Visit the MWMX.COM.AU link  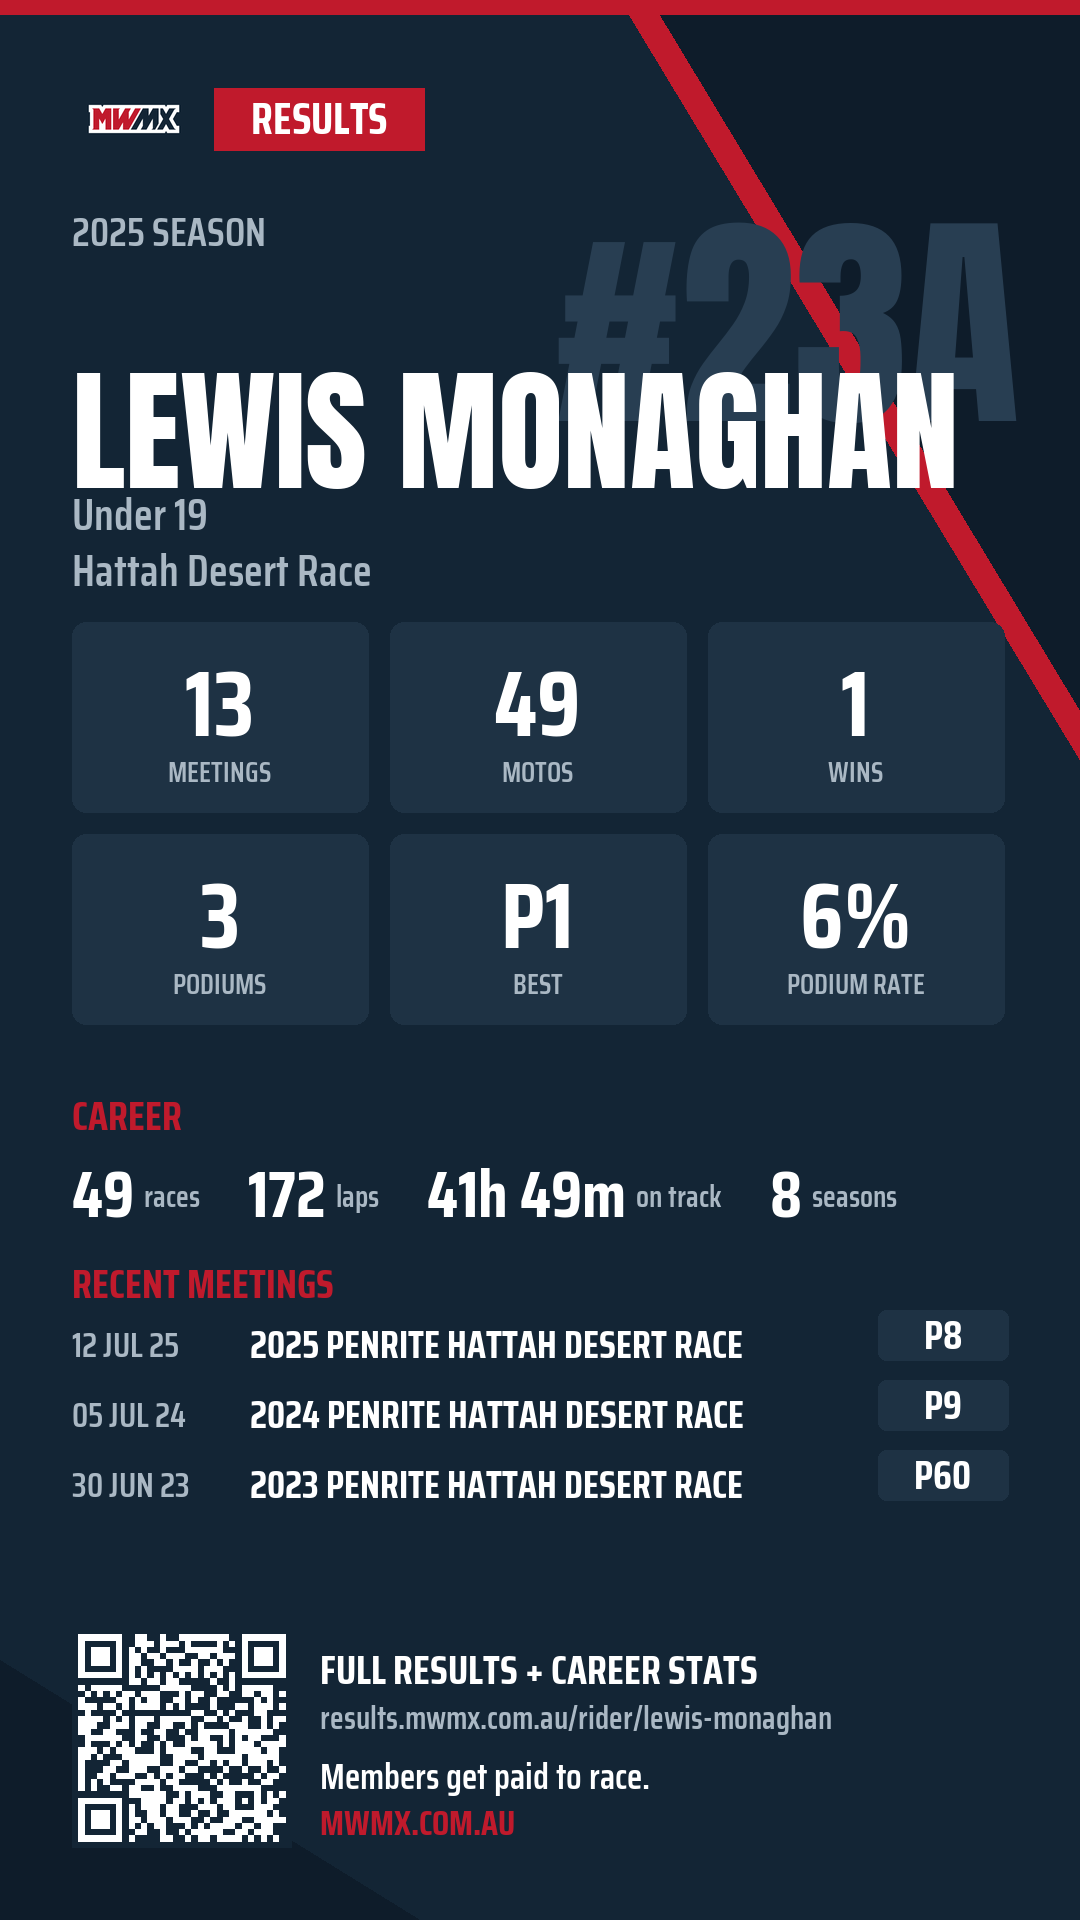point(417,1823)
